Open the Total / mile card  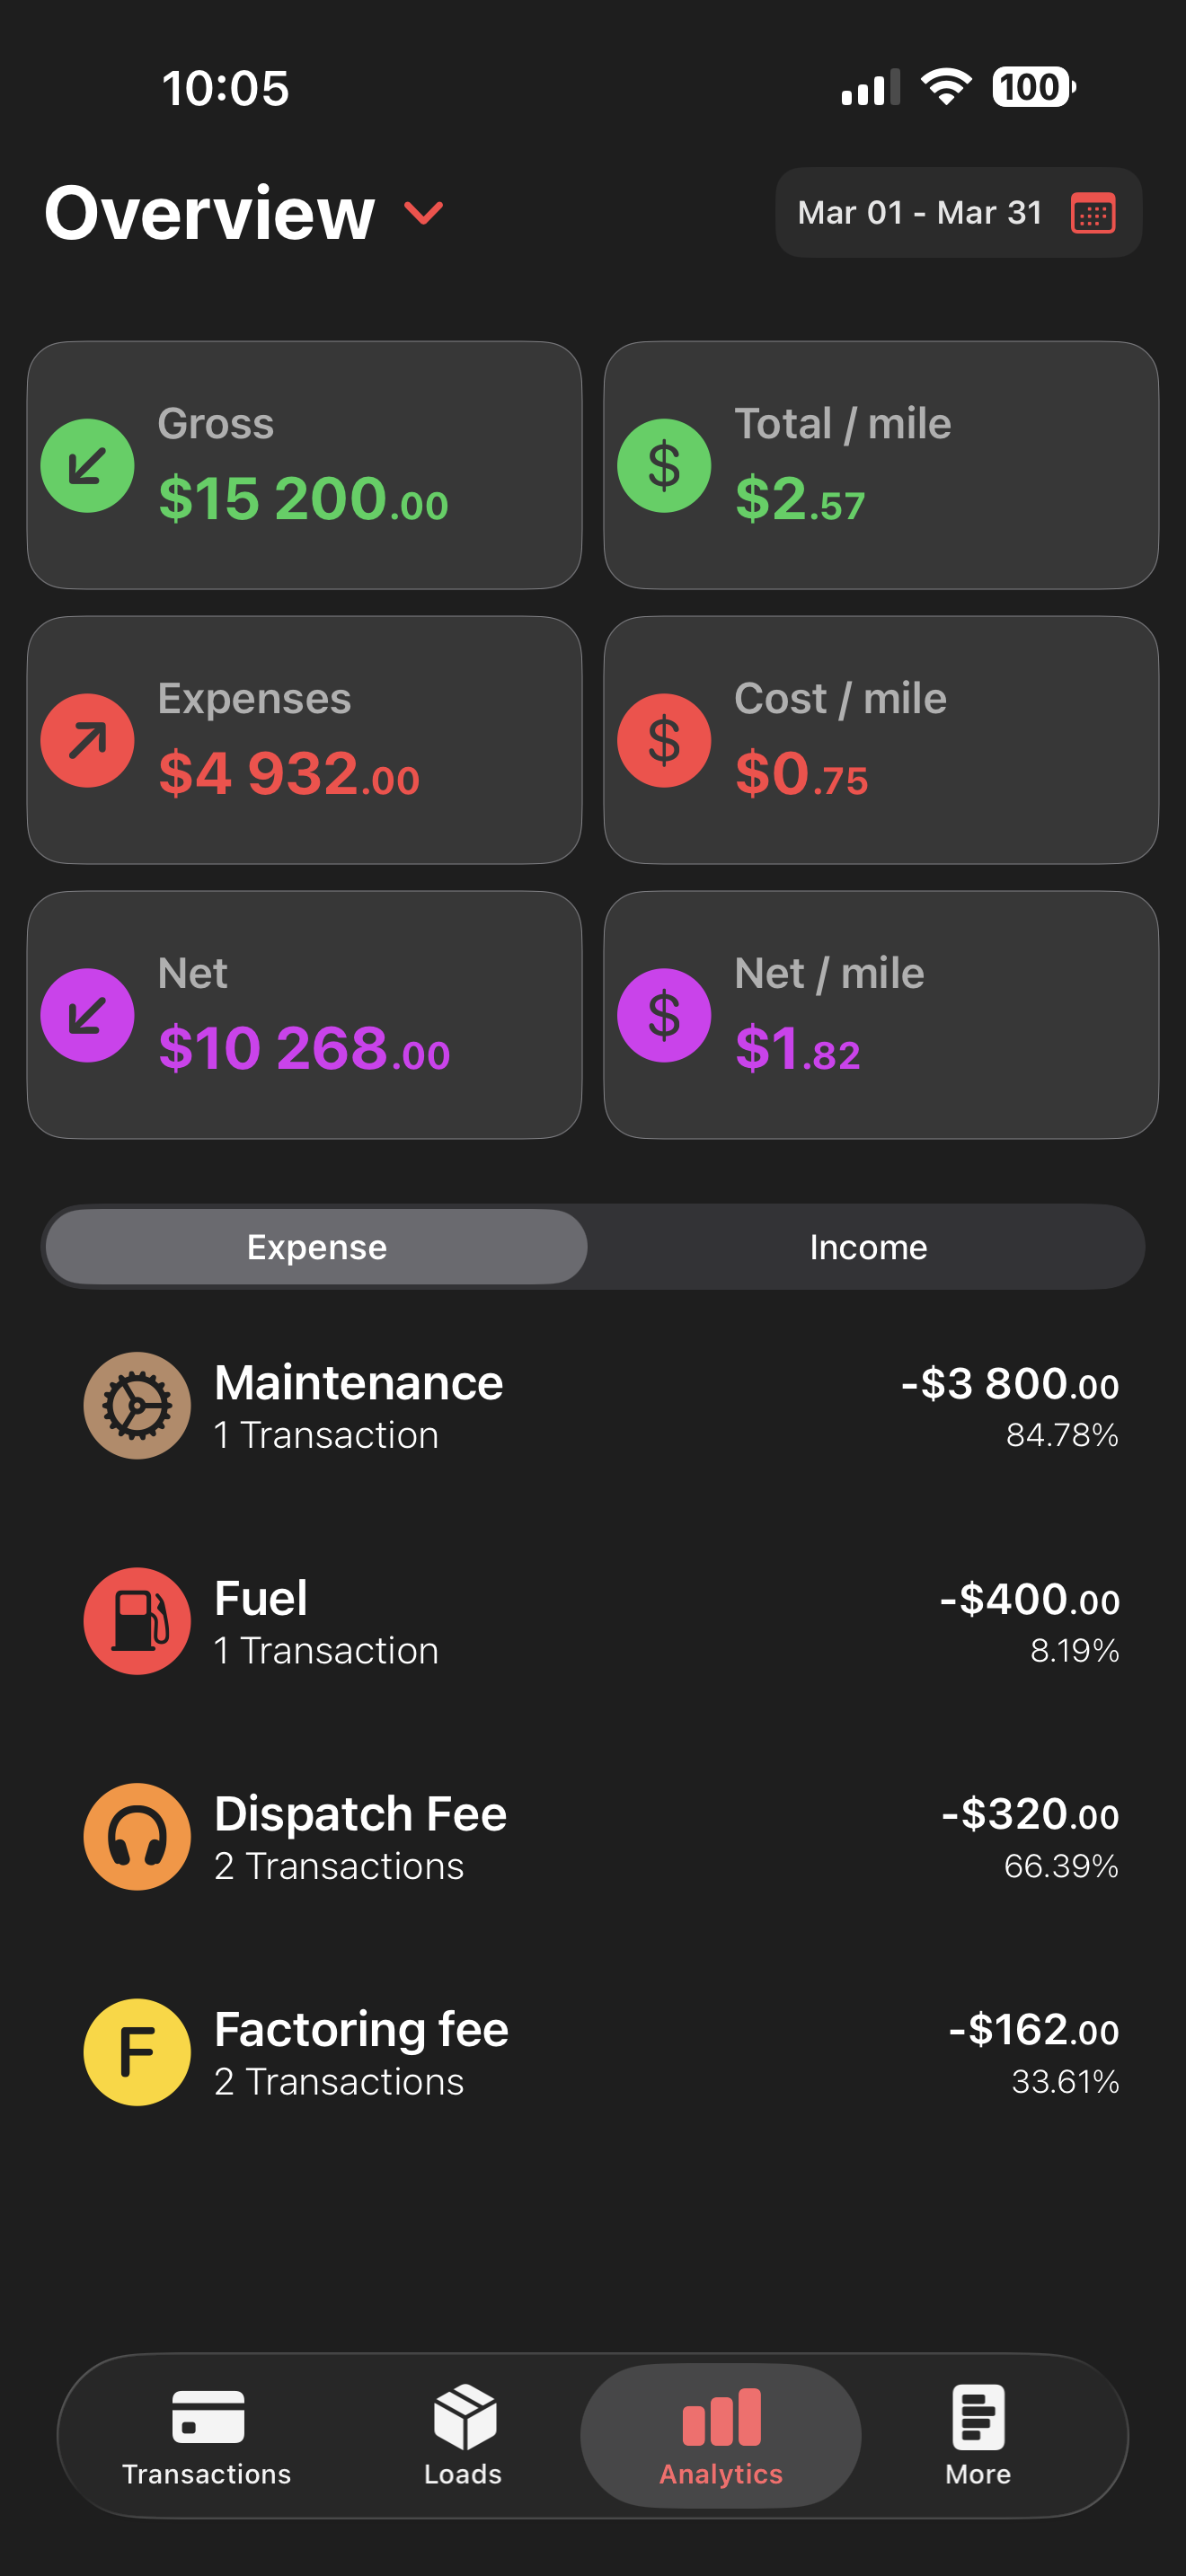click(x=880, y=466)
